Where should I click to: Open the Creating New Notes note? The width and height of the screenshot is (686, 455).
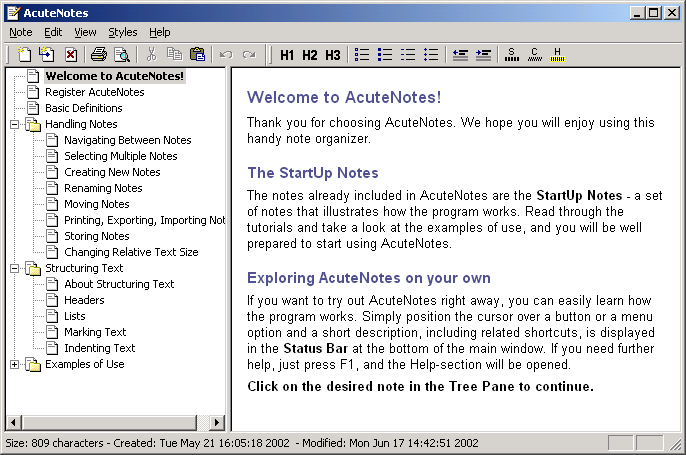tap(112, 172)
